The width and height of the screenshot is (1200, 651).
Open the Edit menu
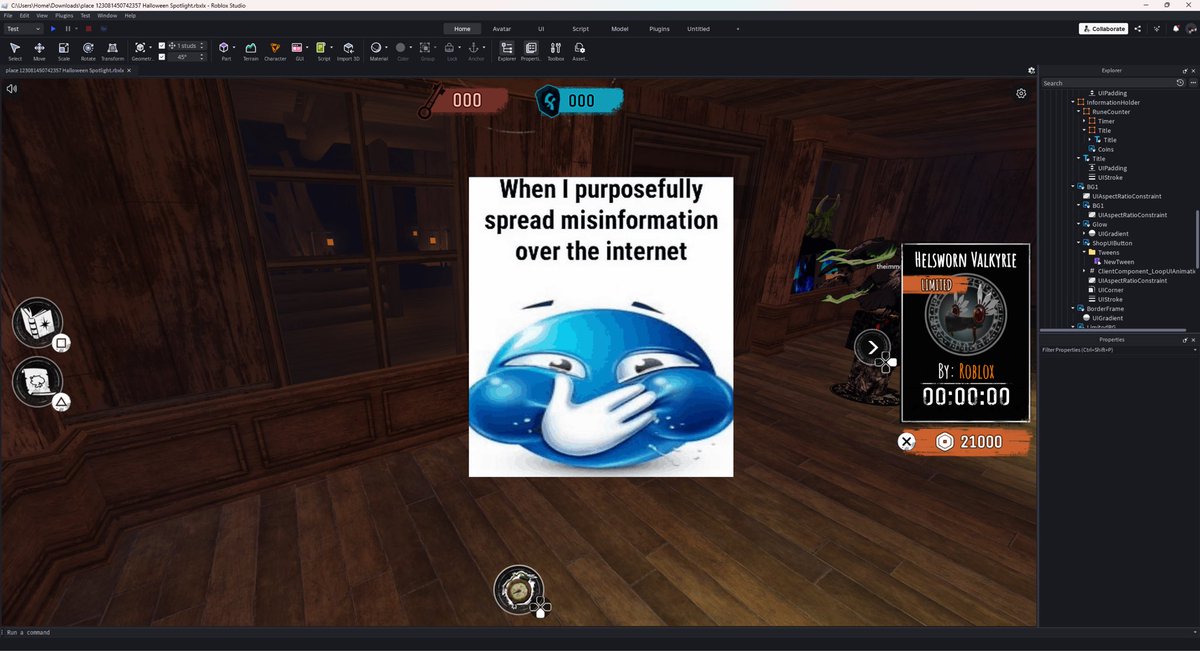coord(24,16)
